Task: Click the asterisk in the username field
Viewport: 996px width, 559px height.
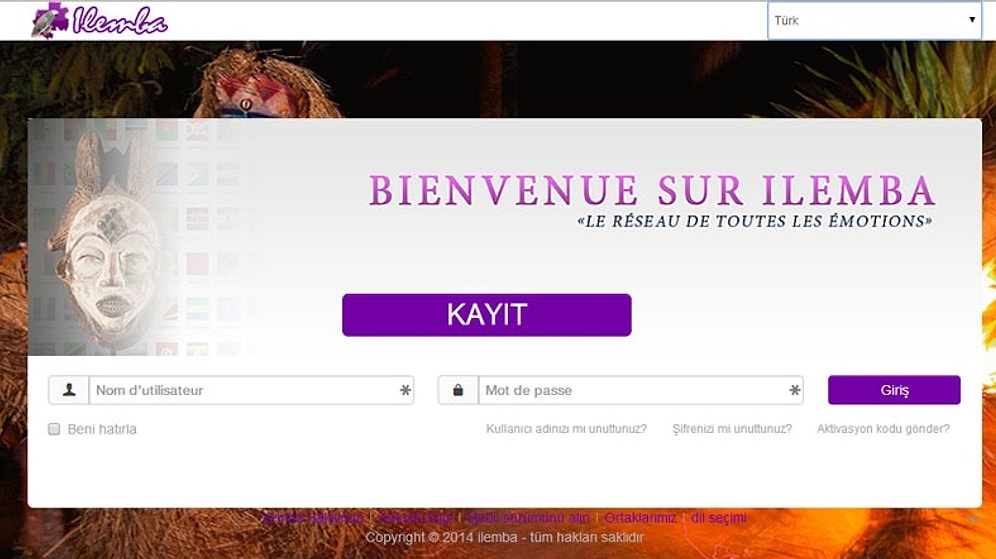Action: 405,391
